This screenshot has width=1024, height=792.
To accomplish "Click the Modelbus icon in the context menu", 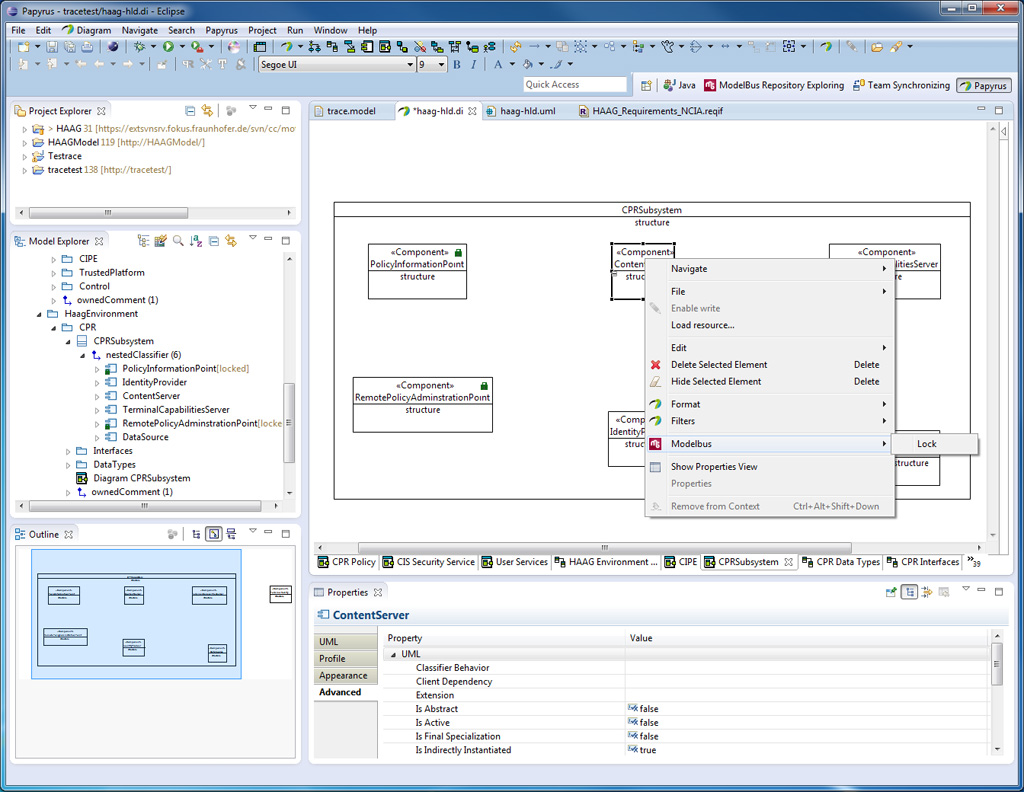I will coord(656,444).
